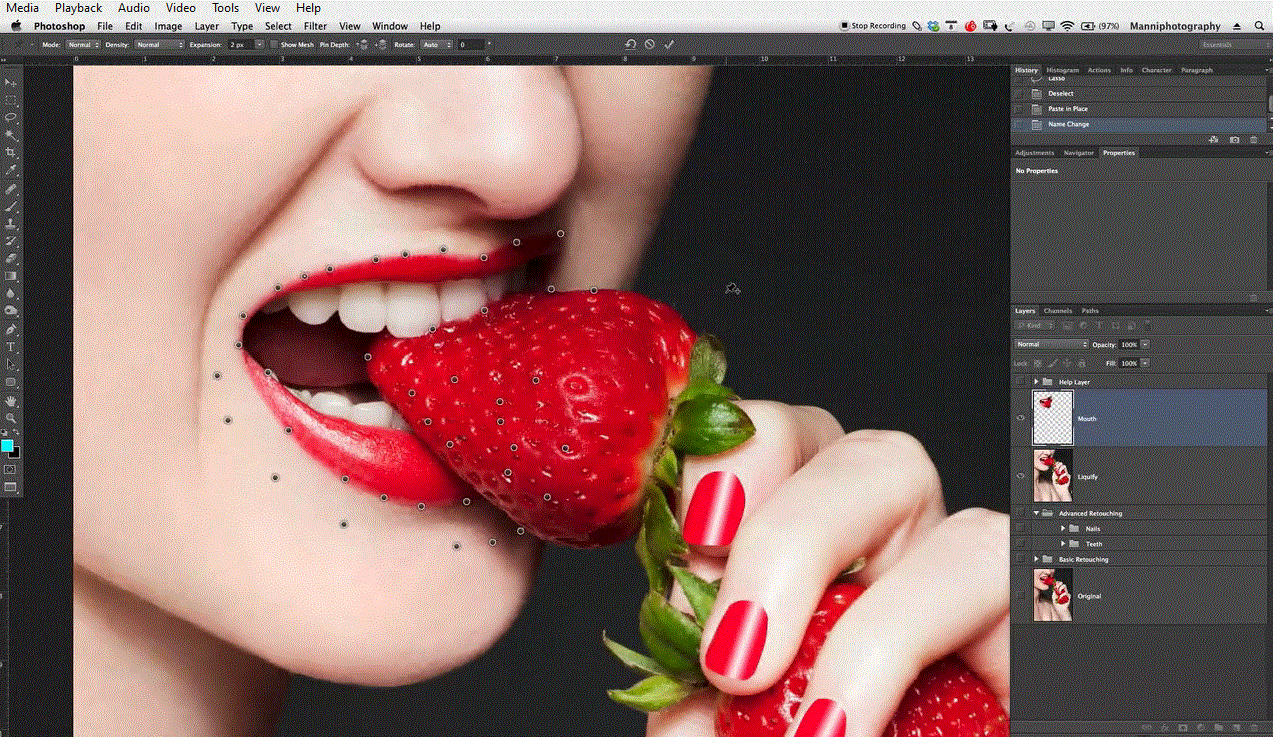This screenshot has height=737, width=1273.
Task: Select the Rectangle shape tool
Action: point(11,382)
